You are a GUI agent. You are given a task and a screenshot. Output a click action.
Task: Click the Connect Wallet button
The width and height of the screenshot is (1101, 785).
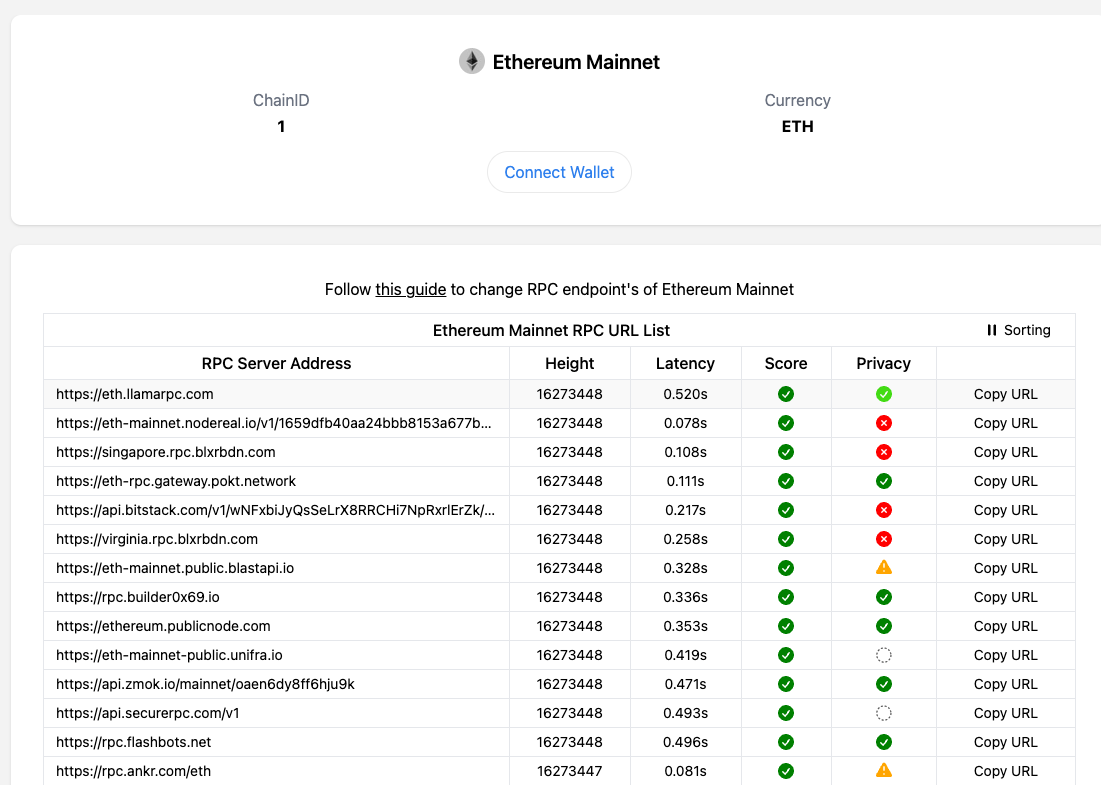[559, 172]
